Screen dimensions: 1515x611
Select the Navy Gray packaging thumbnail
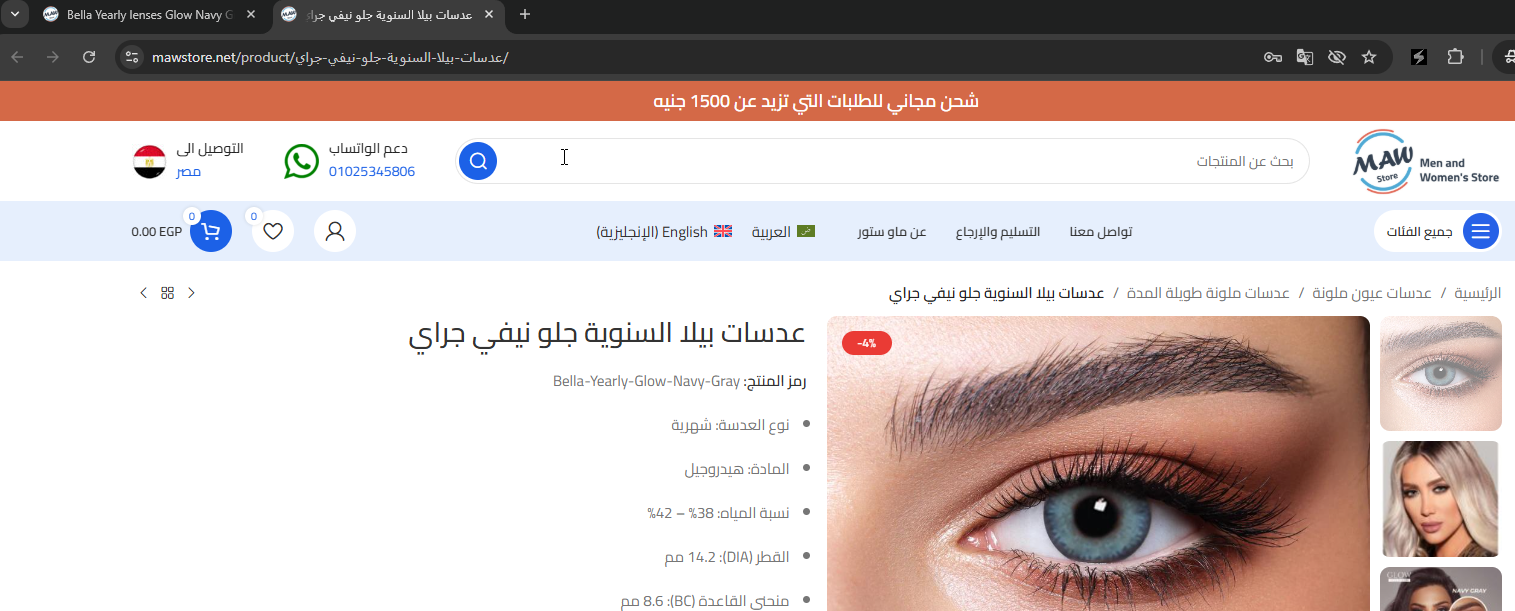1441,589
